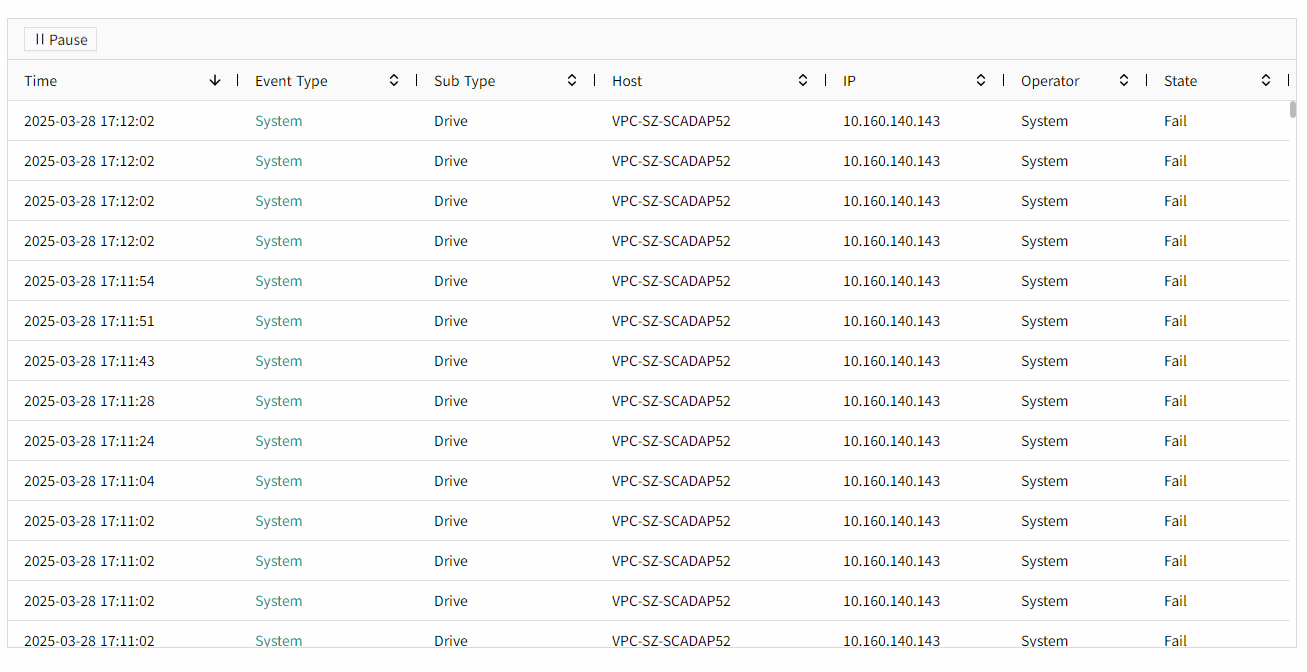Click the Operator column sort icon
1307x672 pixels.
click(1124, 81)
